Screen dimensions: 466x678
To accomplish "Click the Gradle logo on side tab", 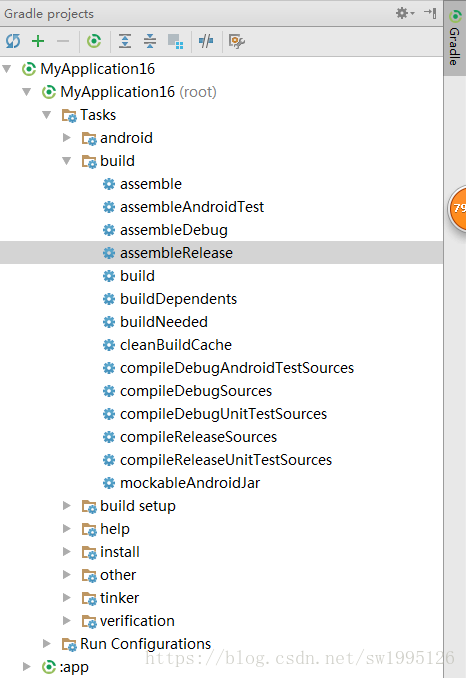I will point(455,16).
